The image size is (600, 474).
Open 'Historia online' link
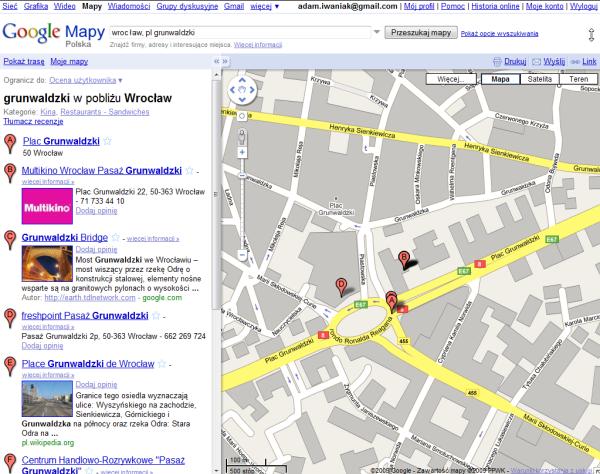tap(496, 6)
